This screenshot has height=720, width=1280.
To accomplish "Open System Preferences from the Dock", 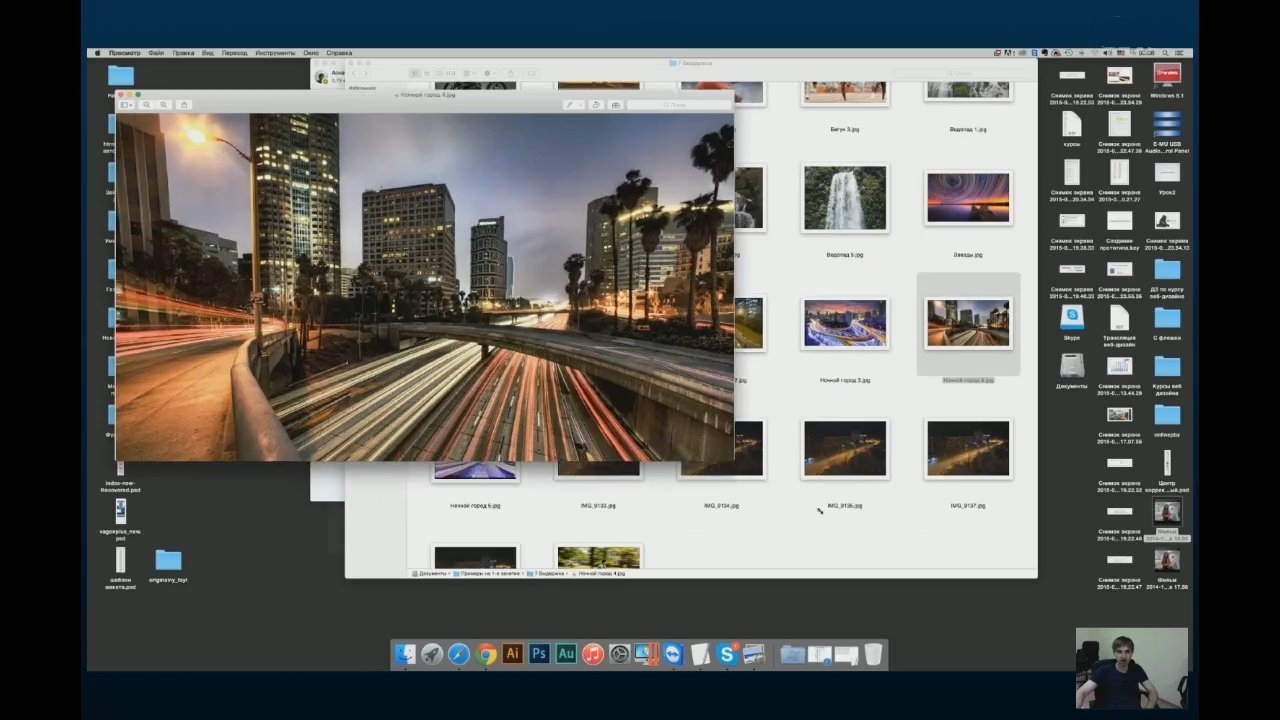I will point(620,654).
